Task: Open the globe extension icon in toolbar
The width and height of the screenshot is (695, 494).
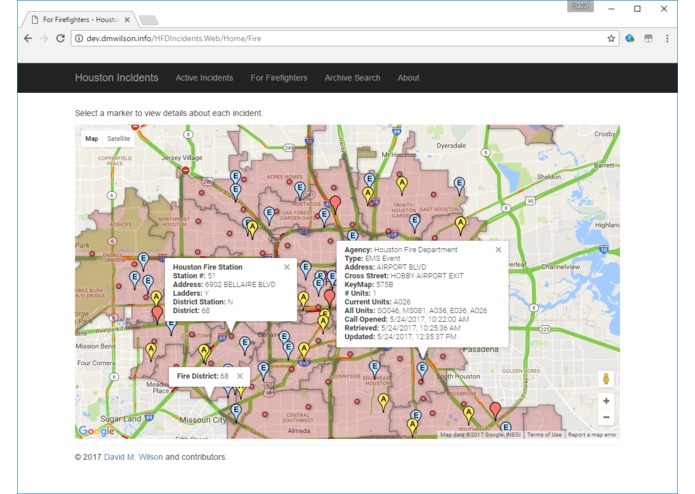Action: pos(630,39)
